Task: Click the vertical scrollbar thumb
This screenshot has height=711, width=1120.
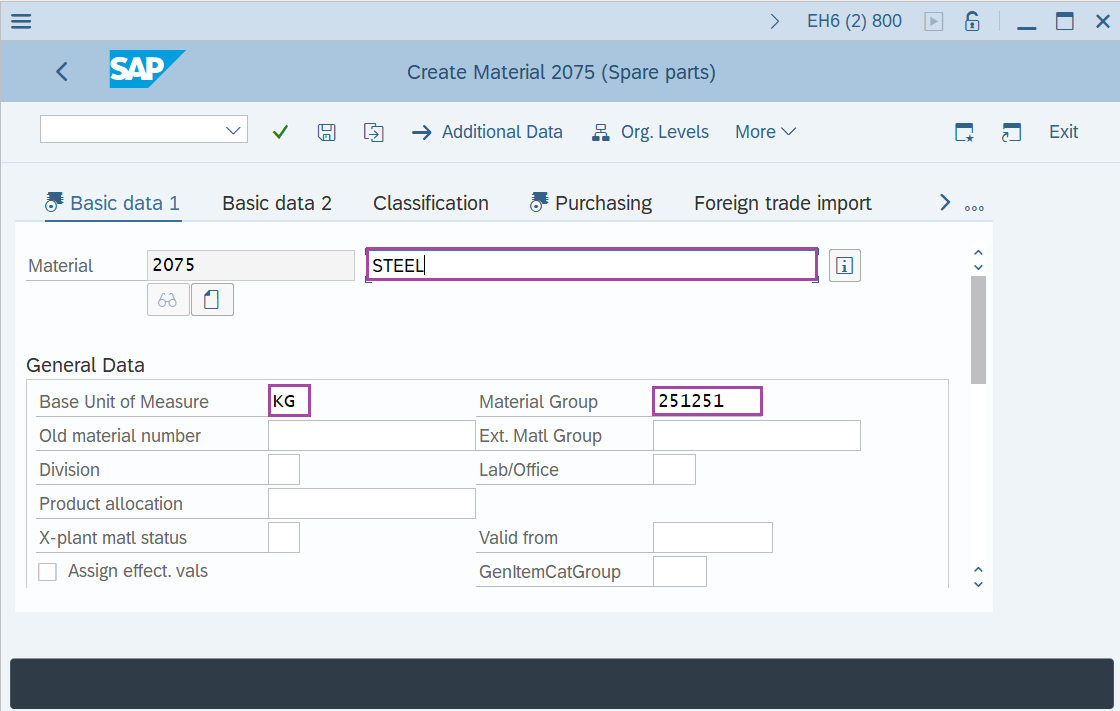Action: tap(978, 330)
